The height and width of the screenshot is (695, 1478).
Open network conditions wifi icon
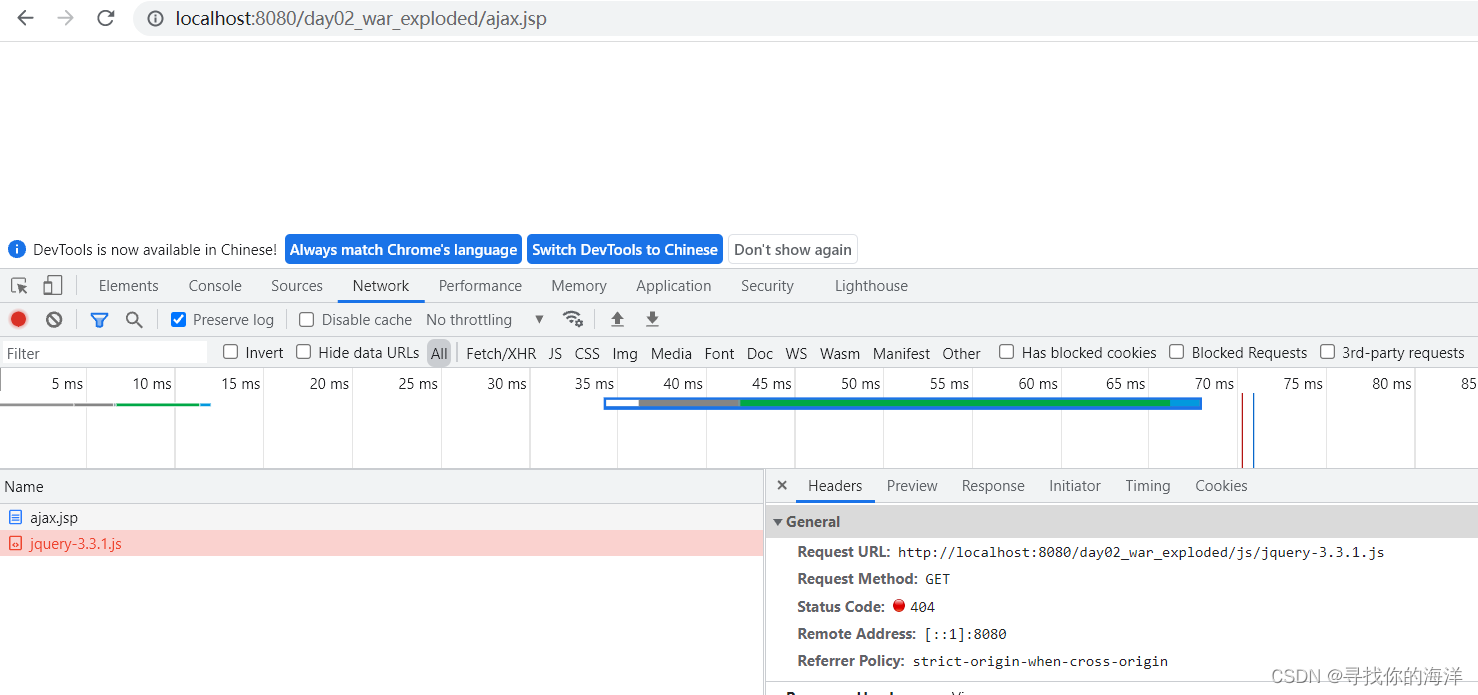(x=573, y=319)
